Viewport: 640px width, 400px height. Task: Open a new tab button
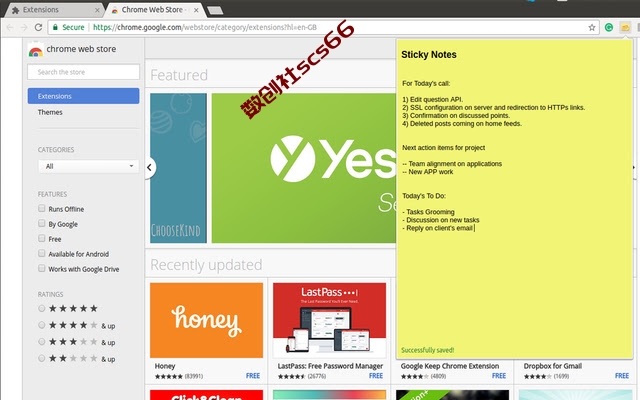[x=215, y=10]
